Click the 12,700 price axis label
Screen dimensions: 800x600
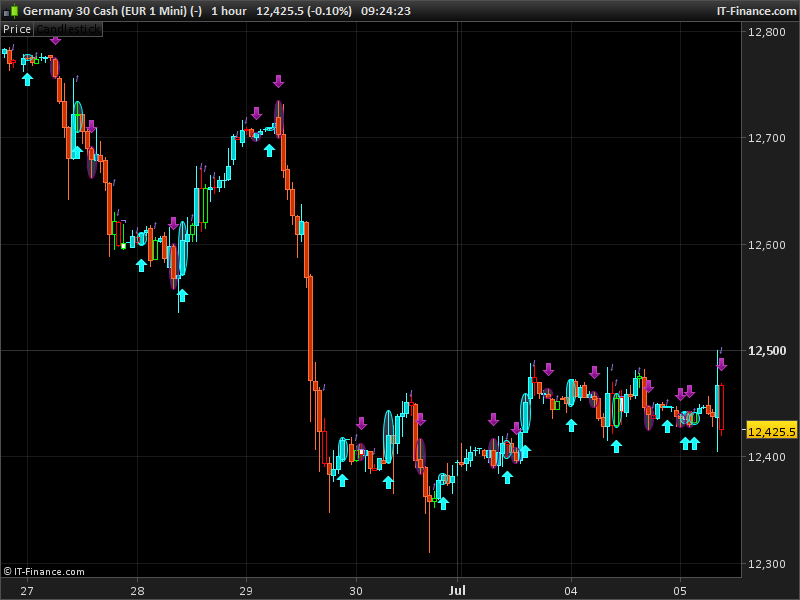(766, 138)
